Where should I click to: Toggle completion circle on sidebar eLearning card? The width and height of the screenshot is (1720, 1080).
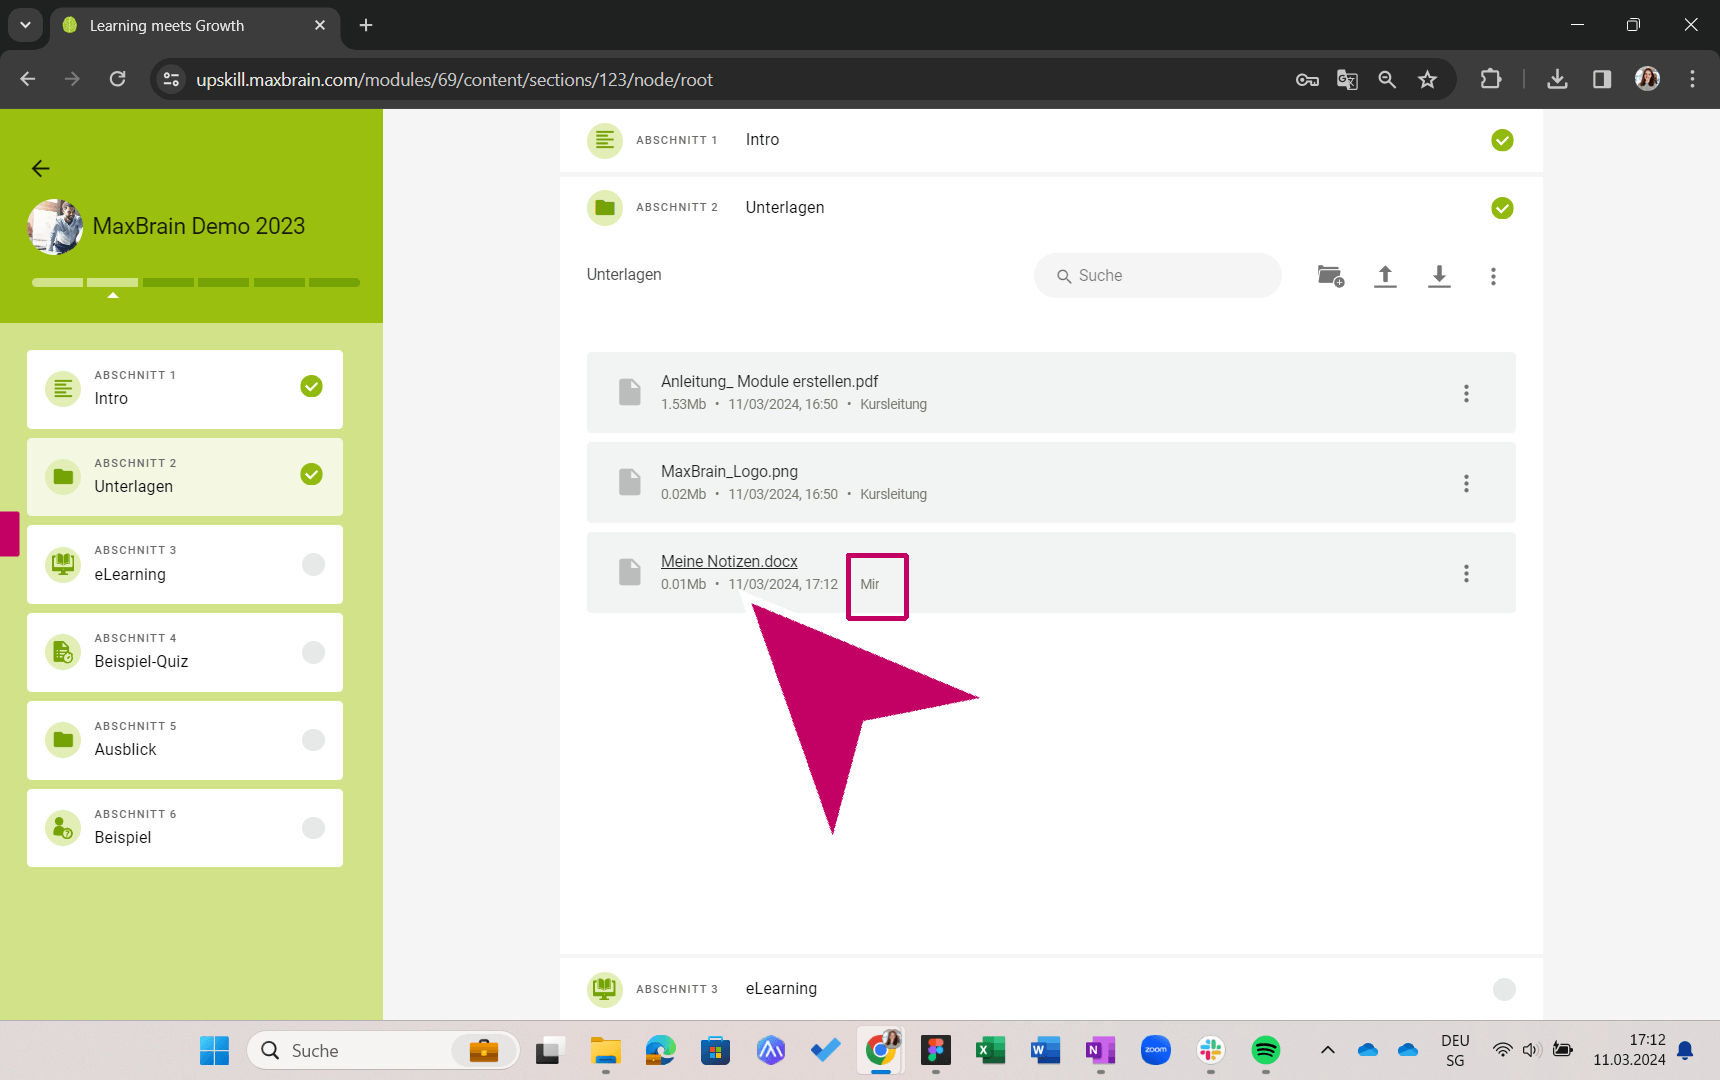[x=313, y=564]
